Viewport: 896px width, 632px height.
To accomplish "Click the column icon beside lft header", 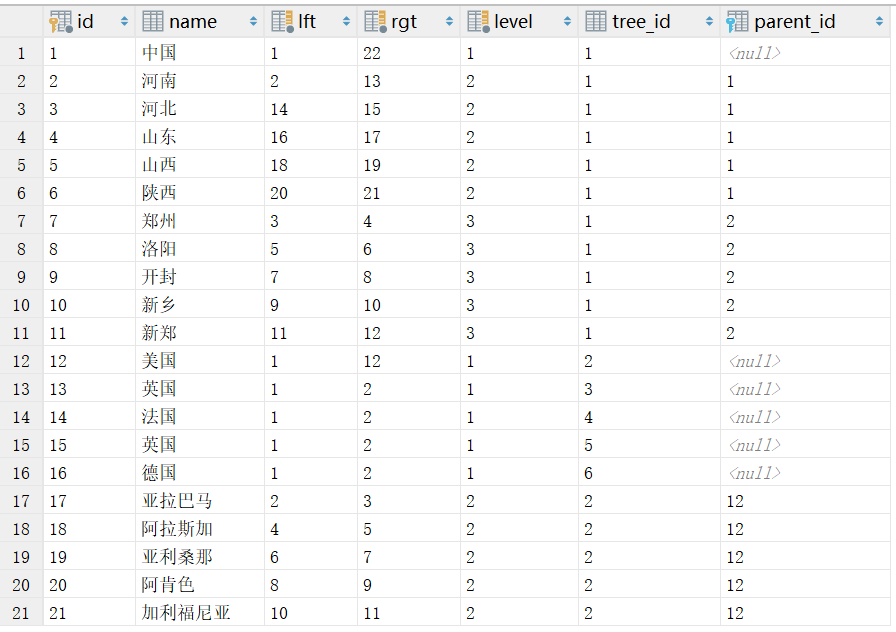I will [282, 22].
